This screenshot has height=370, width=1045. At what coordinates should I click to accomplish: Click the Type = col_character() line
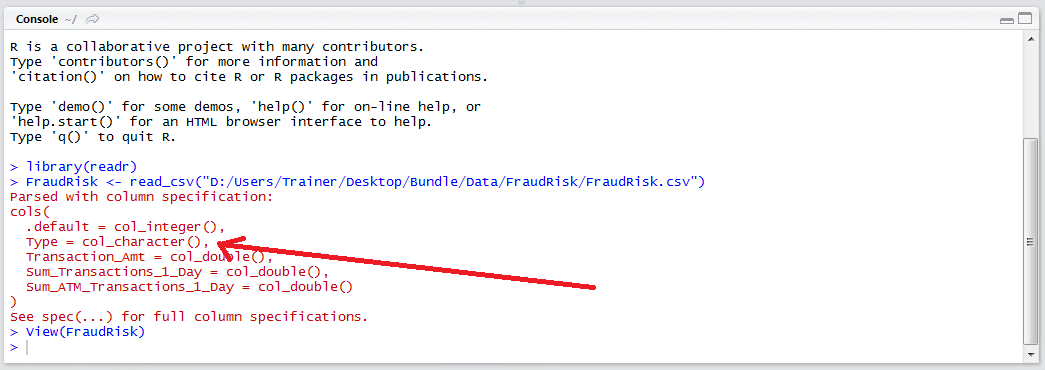[x=118, y=241]
